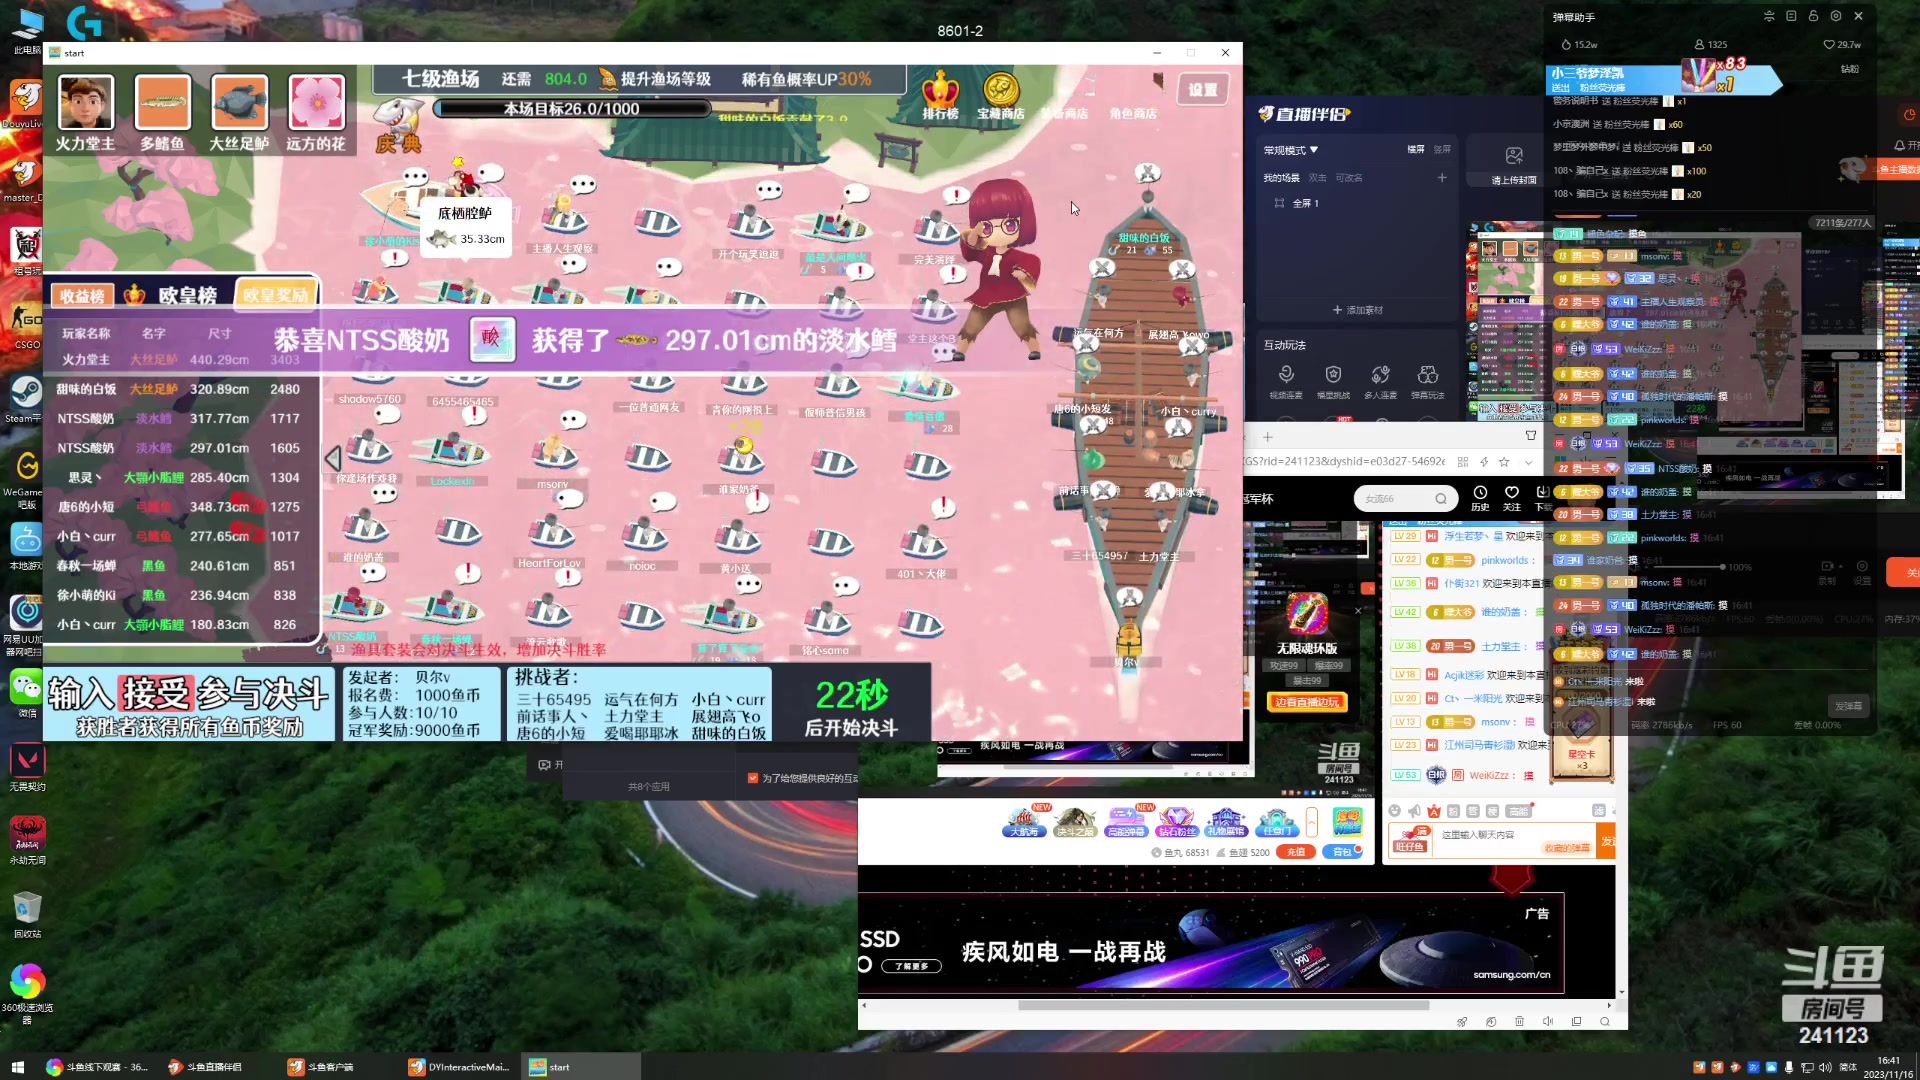1920x1080 pixels.
Task: Expand the chevron beside the 任意门 icon
Action: [1311, 822]
